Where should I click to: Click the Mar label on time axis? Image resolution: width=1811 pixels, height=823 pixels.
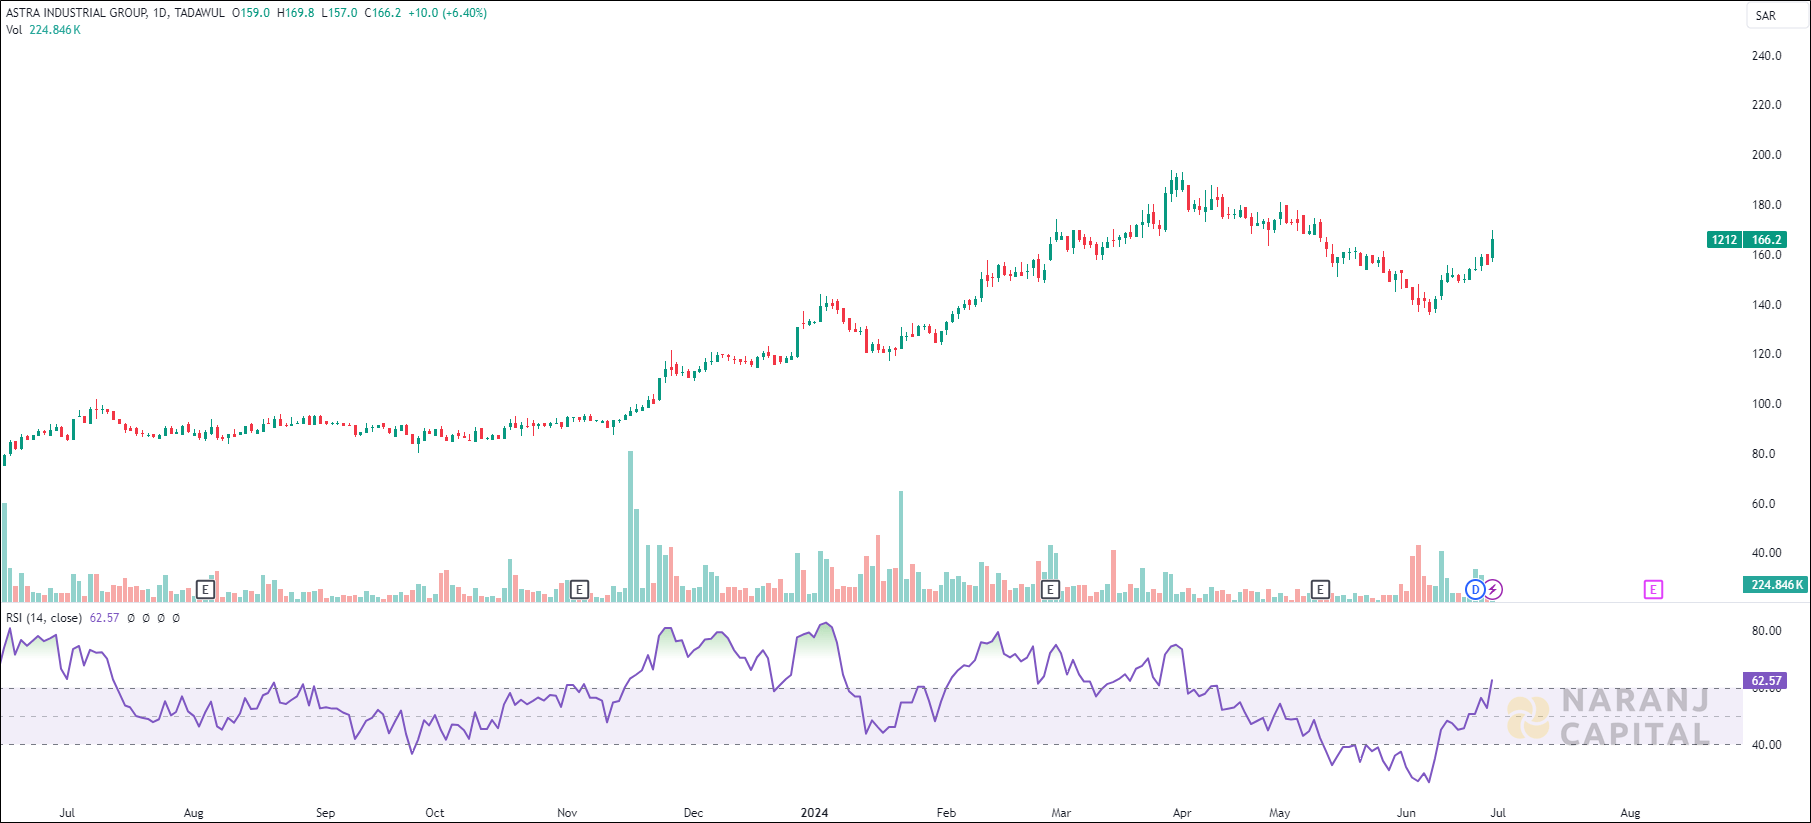[1061, 813]
